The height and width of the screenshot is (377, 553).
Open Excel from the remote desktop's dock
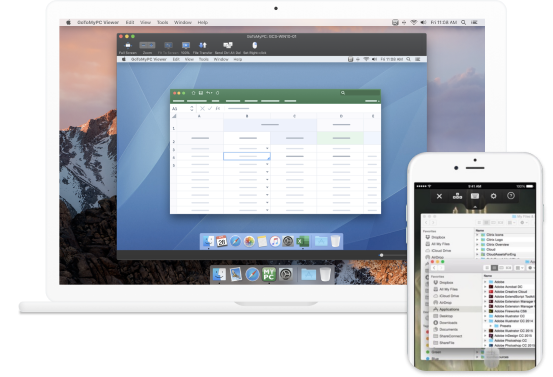(302, 242)
